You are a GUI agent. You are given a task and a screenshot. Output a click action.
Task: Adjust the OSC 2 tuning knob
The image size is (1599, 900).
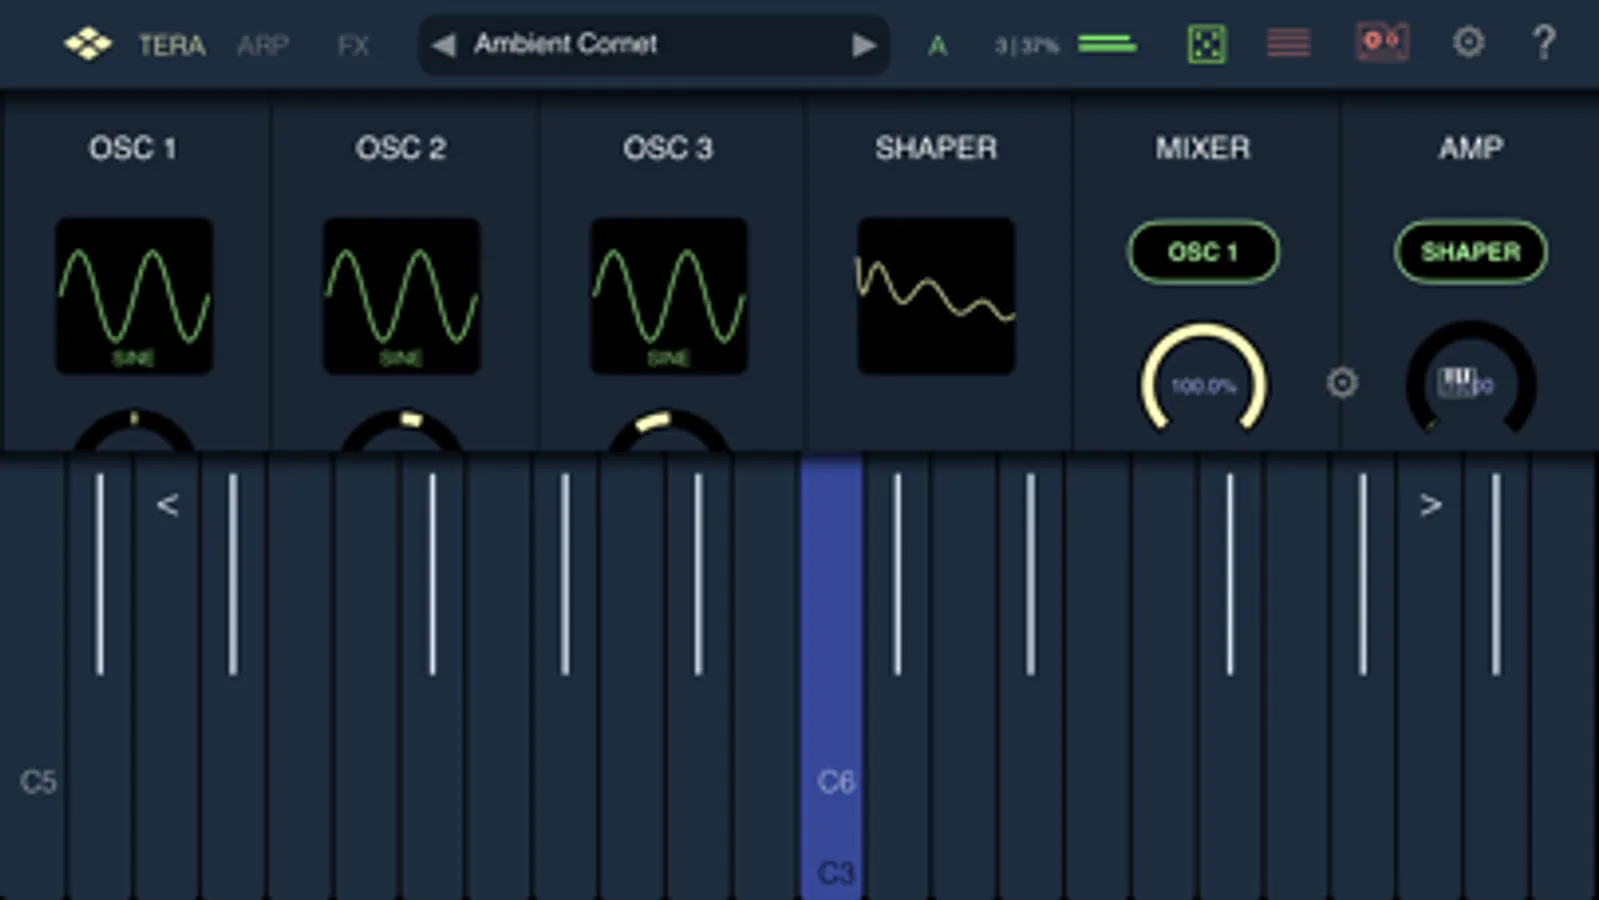(401, 430)
